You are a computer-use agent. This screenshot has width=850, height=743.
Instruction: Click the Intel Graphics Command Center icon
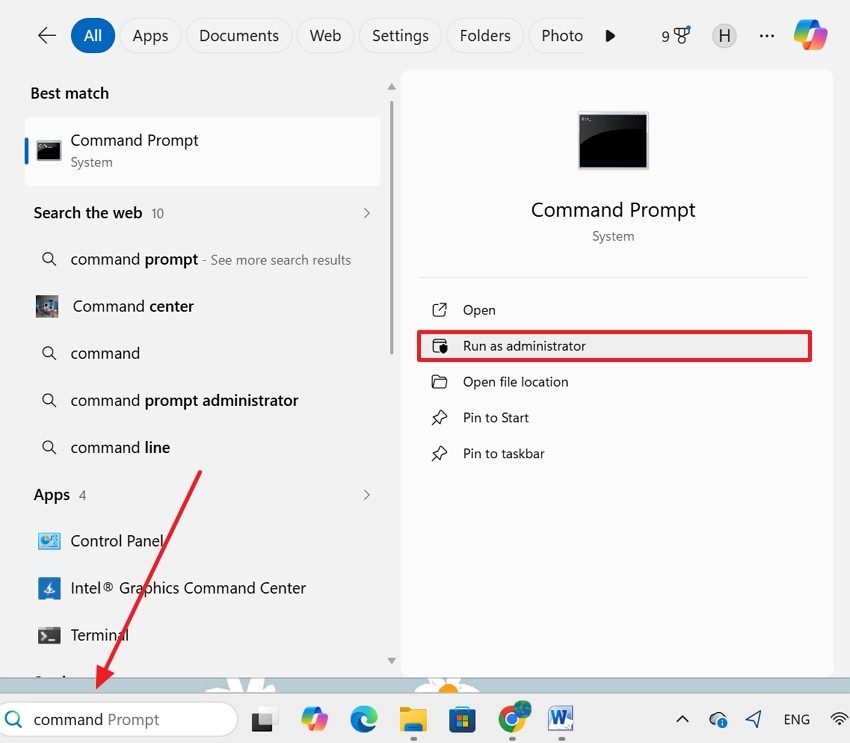pos(49,588)
